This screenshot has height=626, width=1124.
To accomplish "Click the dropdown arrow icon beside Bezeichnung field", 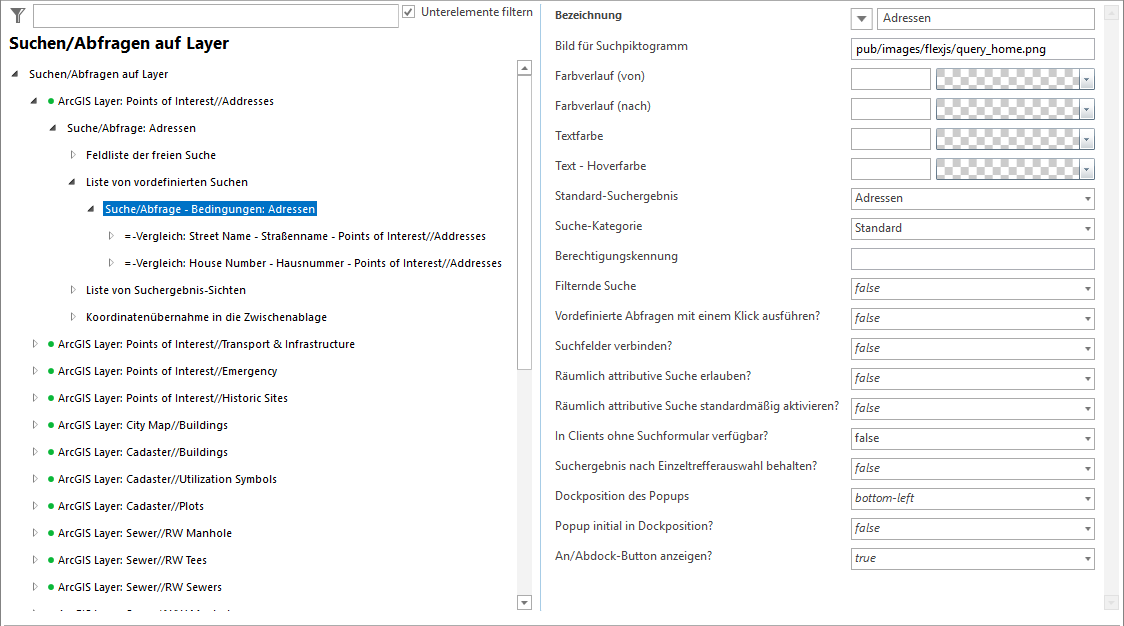I will 862,19.
